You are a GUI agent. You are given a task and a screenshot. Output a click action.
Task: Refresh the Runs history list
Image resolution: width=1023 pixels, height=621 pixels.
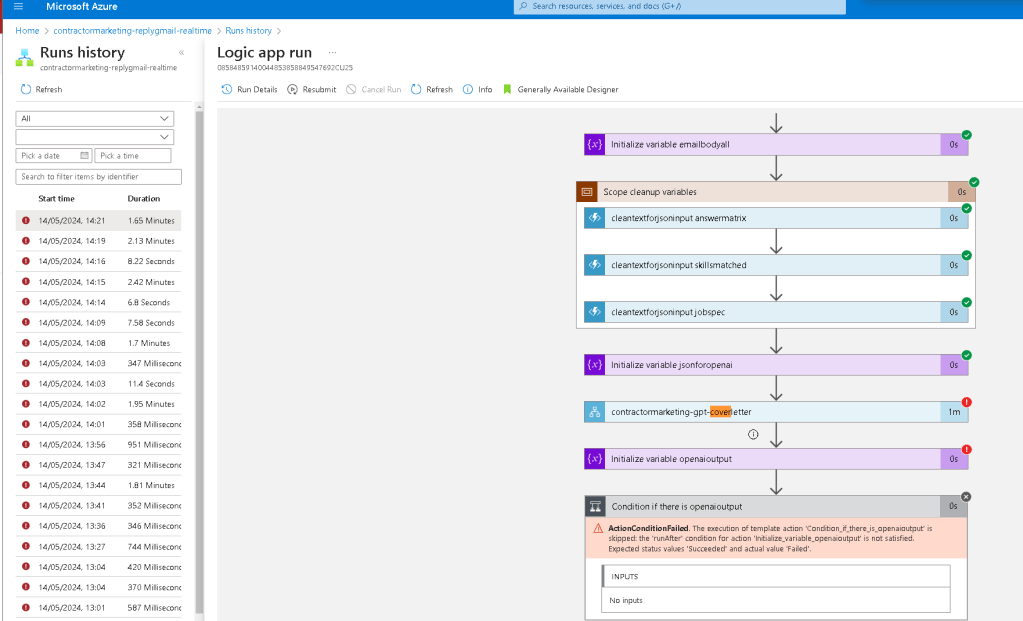click(x=42, y=89)
